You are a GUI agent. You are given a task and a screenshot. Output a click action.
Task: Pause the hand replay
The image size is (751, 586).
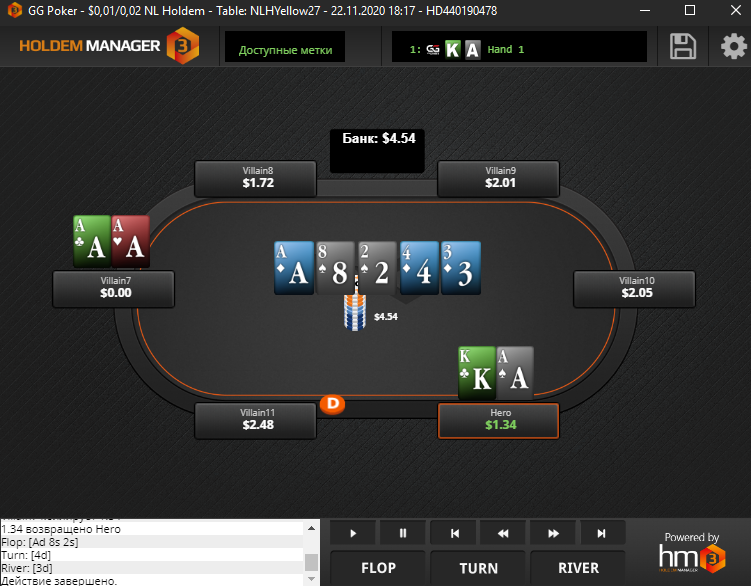pos(403,533)
